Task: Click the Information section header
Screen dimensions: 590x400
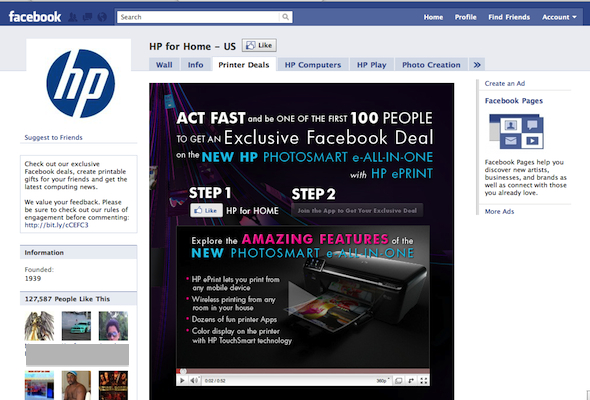Action: pos(79,252)
